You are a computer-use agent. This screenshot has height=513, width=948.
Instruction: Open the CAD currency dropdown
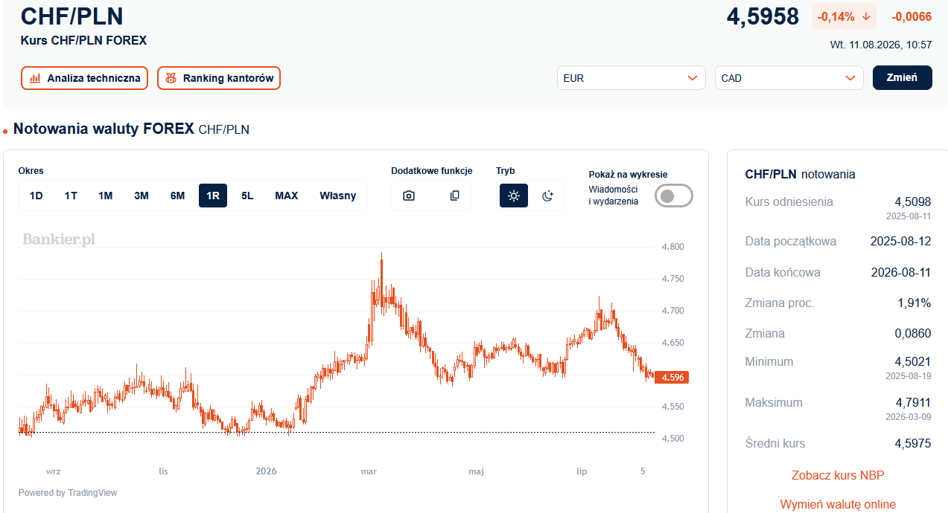788,78
